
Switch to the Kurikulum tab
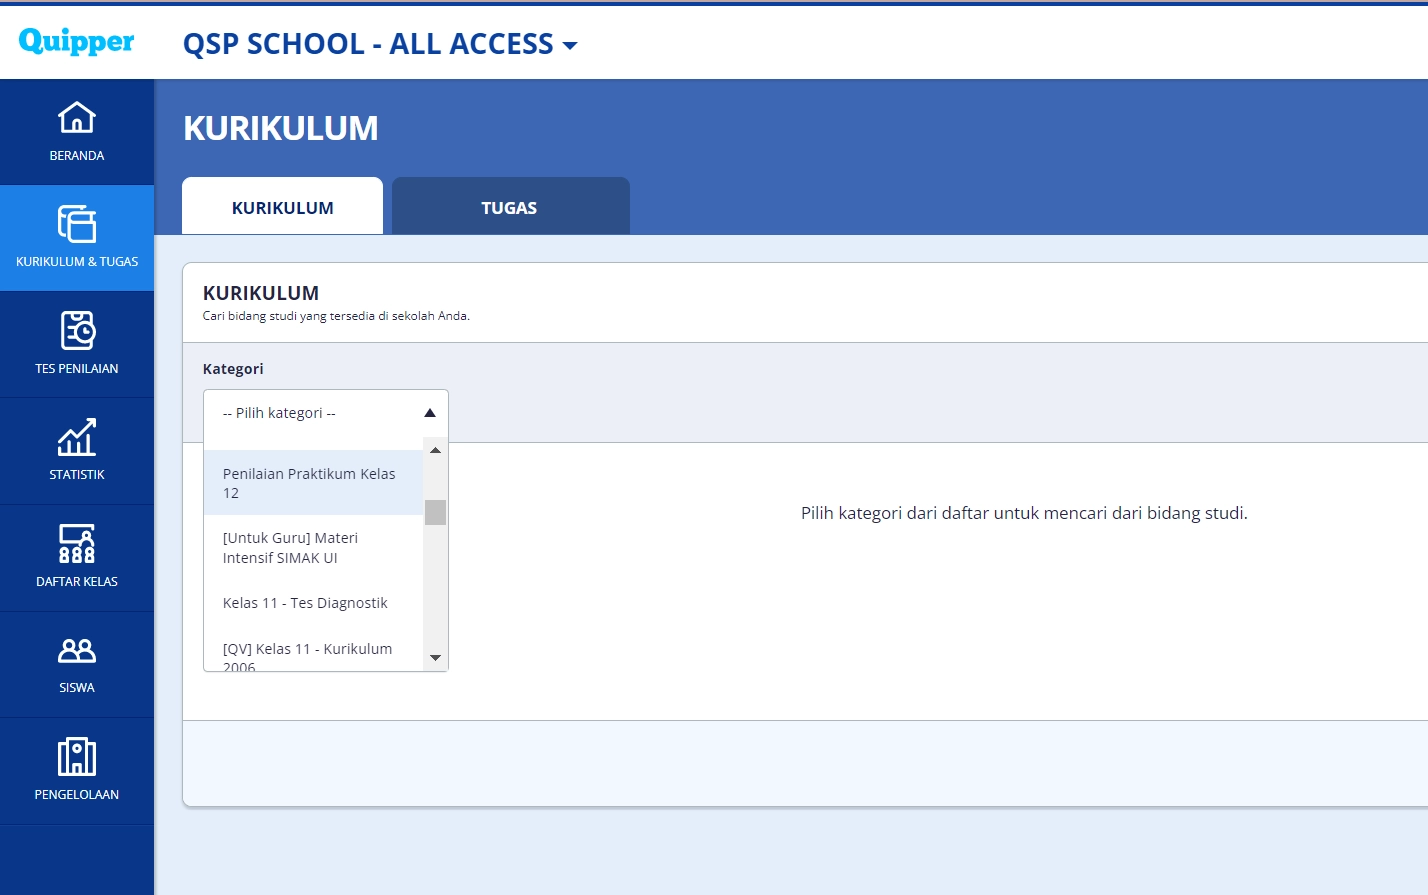pyautogui.click(x=283, y=207)
